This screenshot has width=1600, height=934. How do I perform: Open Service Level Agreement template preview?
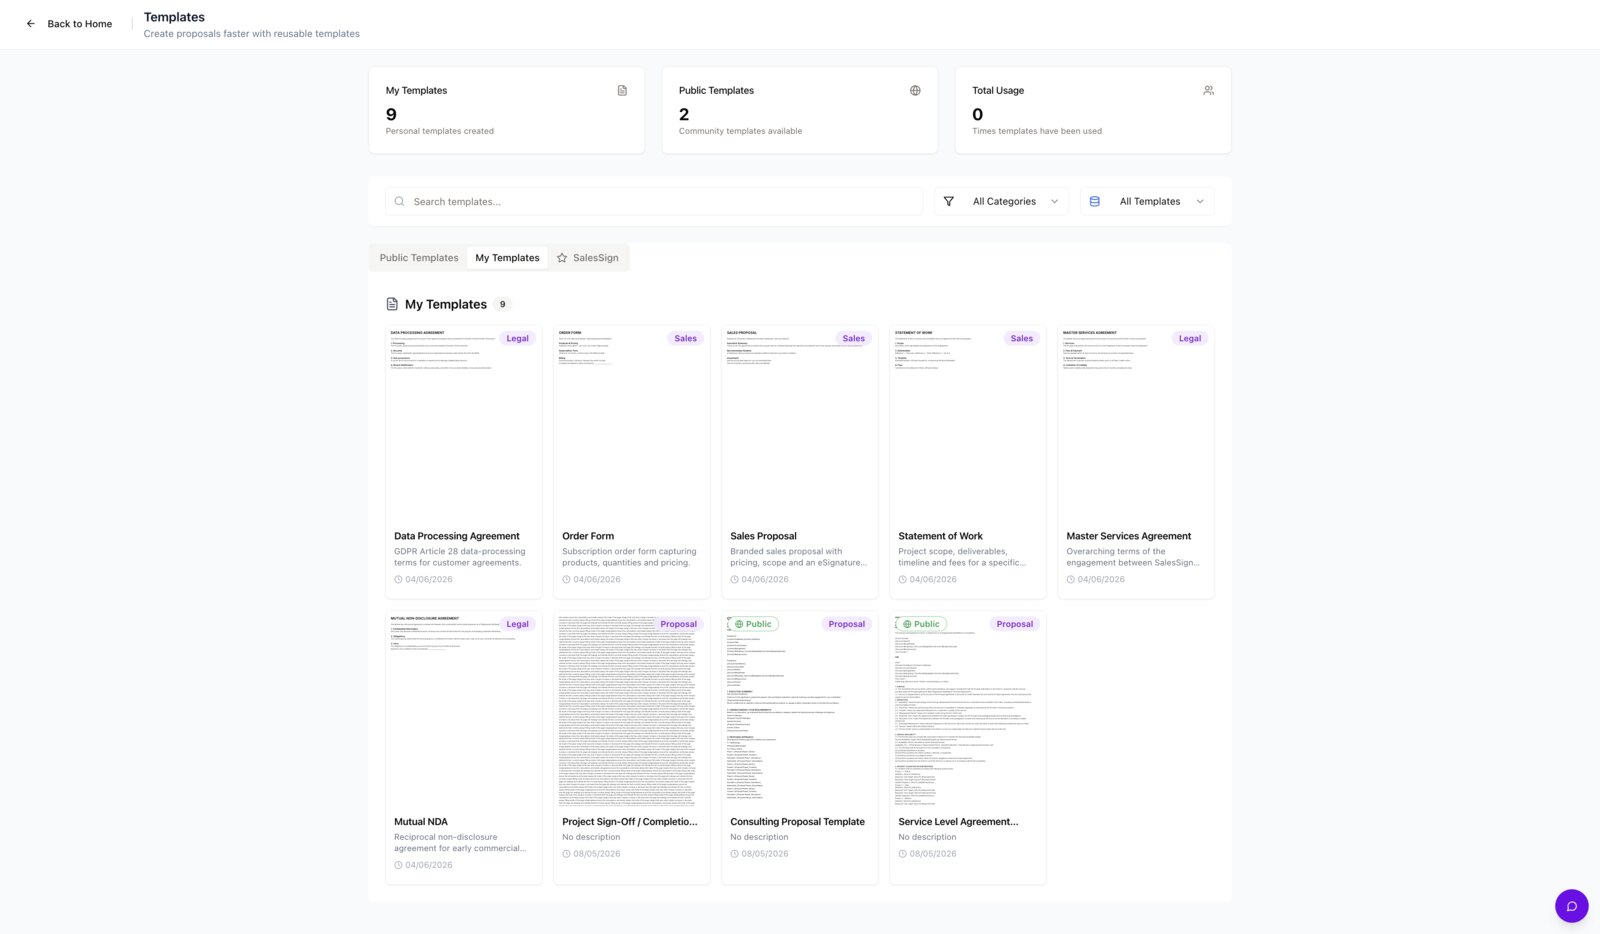(x=968, y=712)
